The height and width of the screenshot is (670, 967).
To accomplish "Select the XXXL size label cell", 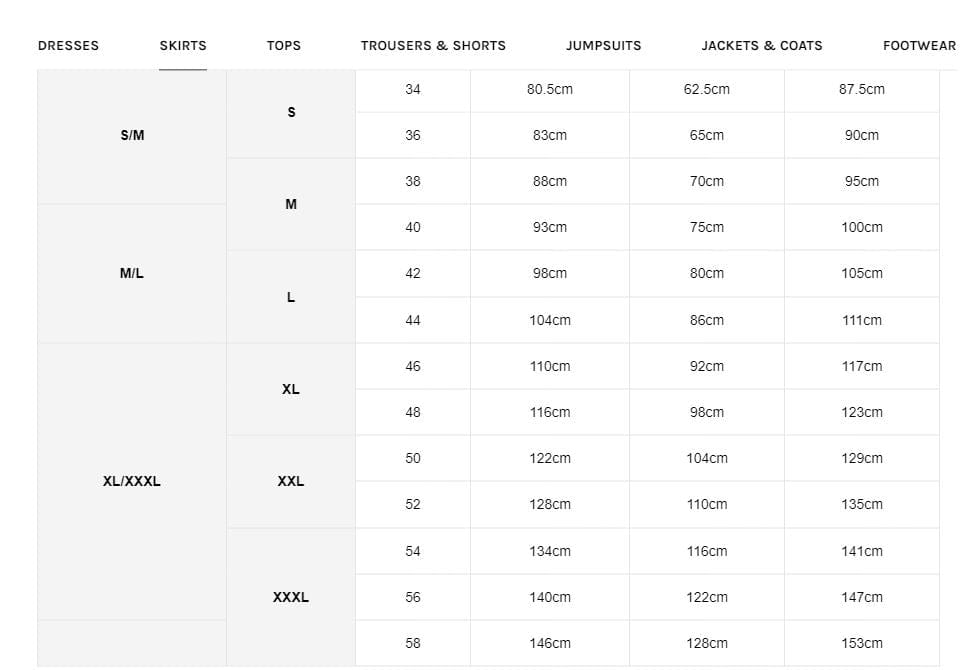I will tap(291, 597).
